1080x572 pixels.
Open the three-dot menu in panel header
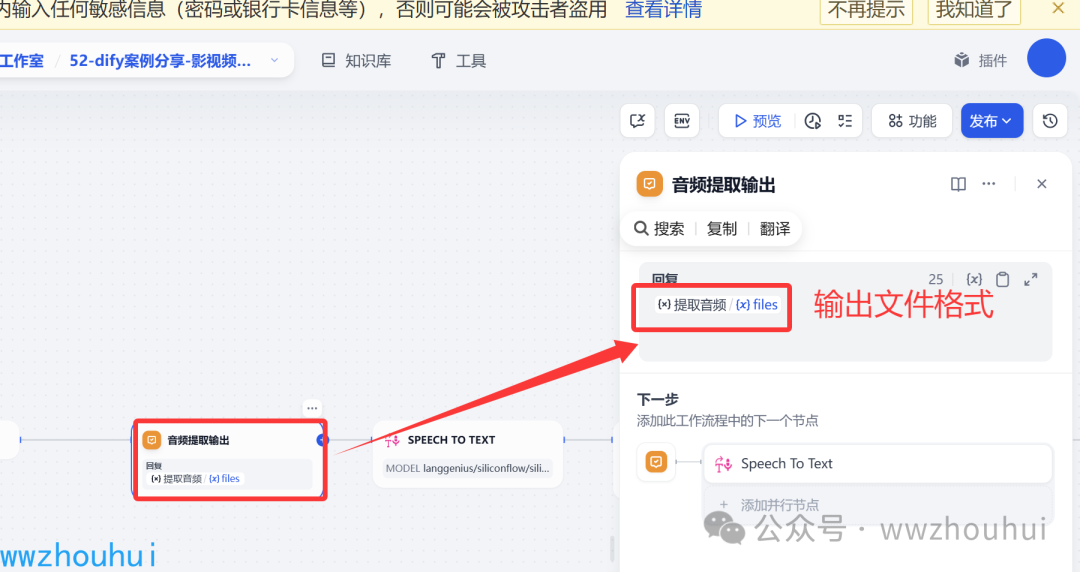[988, 184]
